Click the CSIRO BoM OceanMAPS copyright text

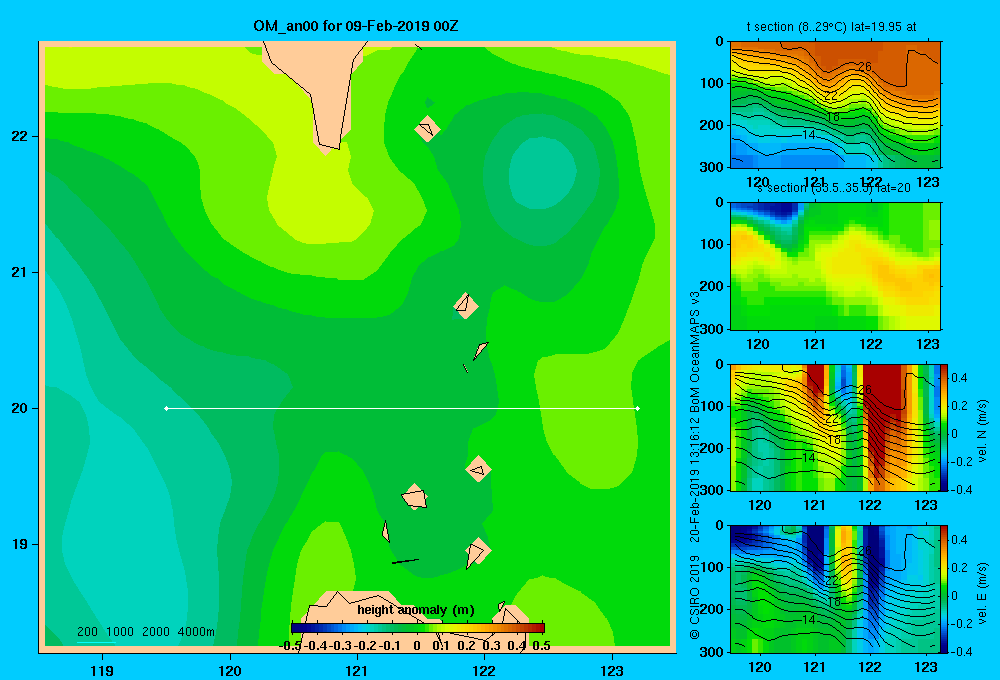coord(695,464)
